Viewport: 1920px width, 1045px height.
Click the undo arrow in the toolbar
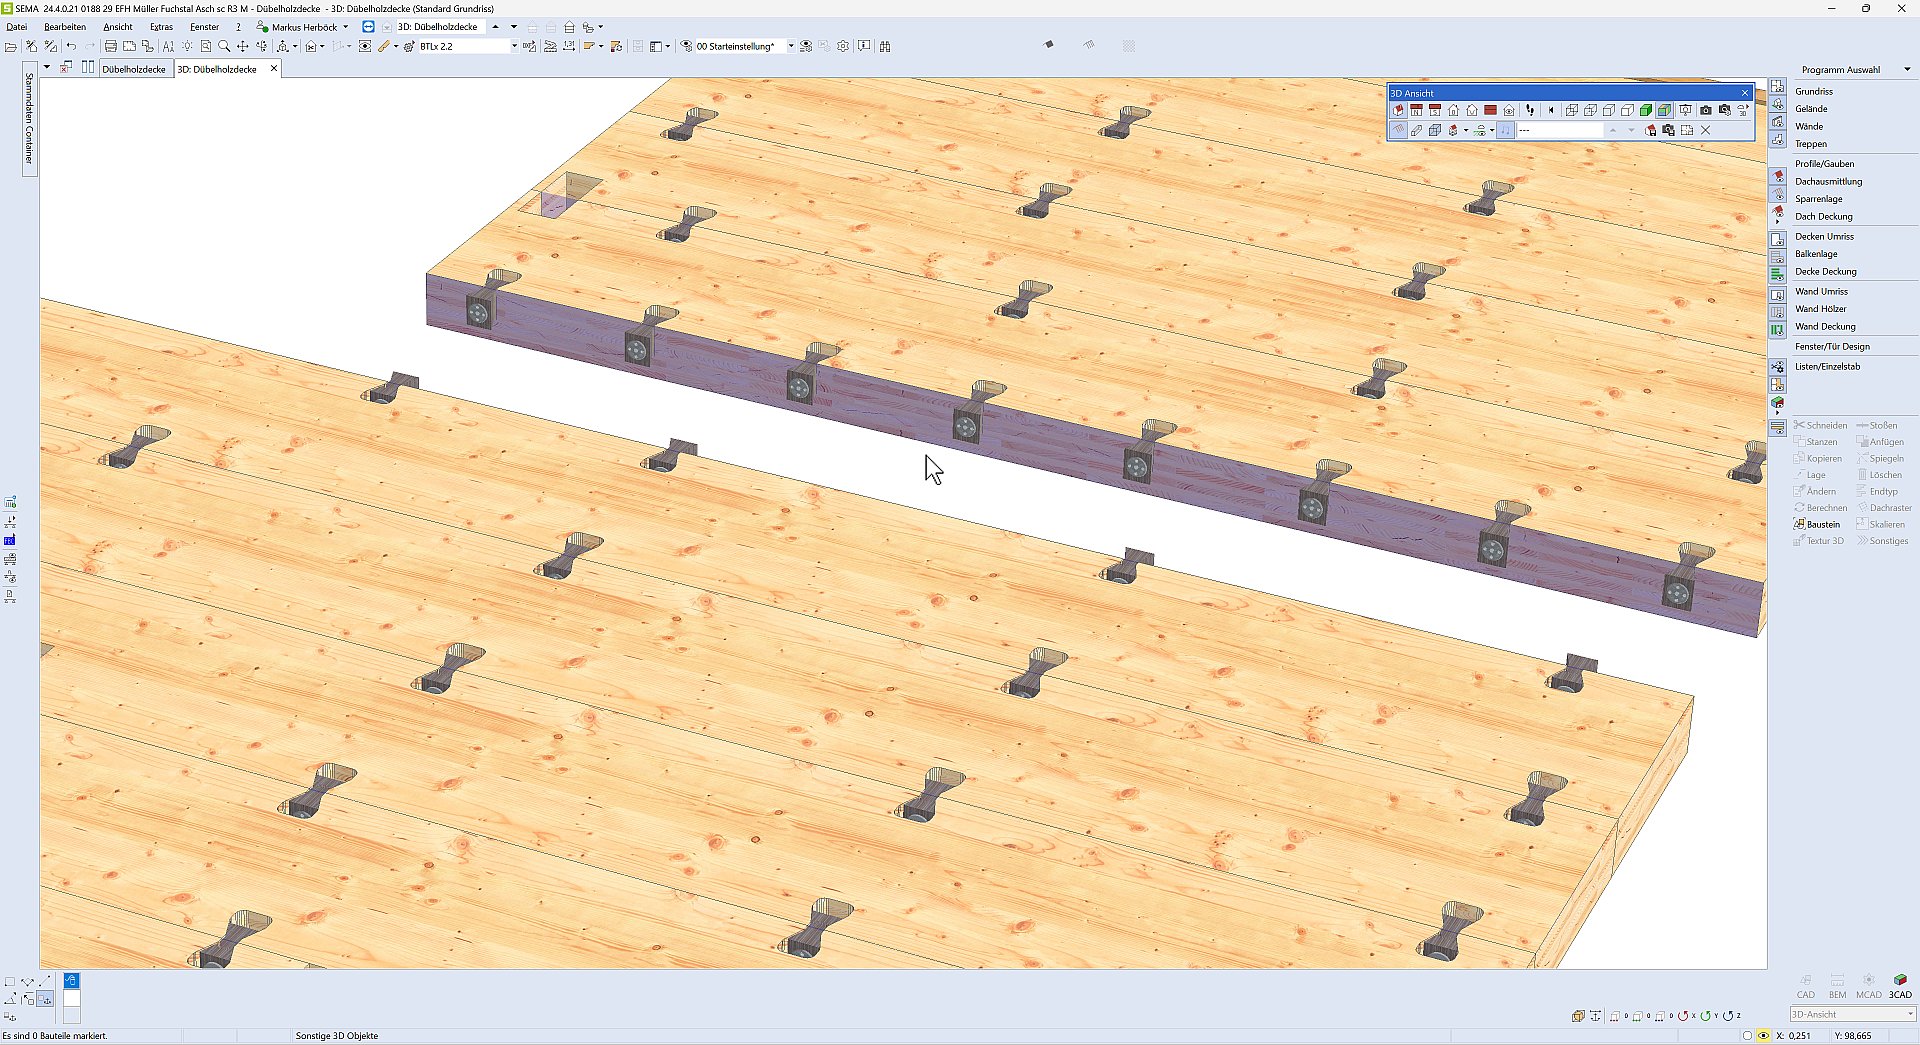71,46
